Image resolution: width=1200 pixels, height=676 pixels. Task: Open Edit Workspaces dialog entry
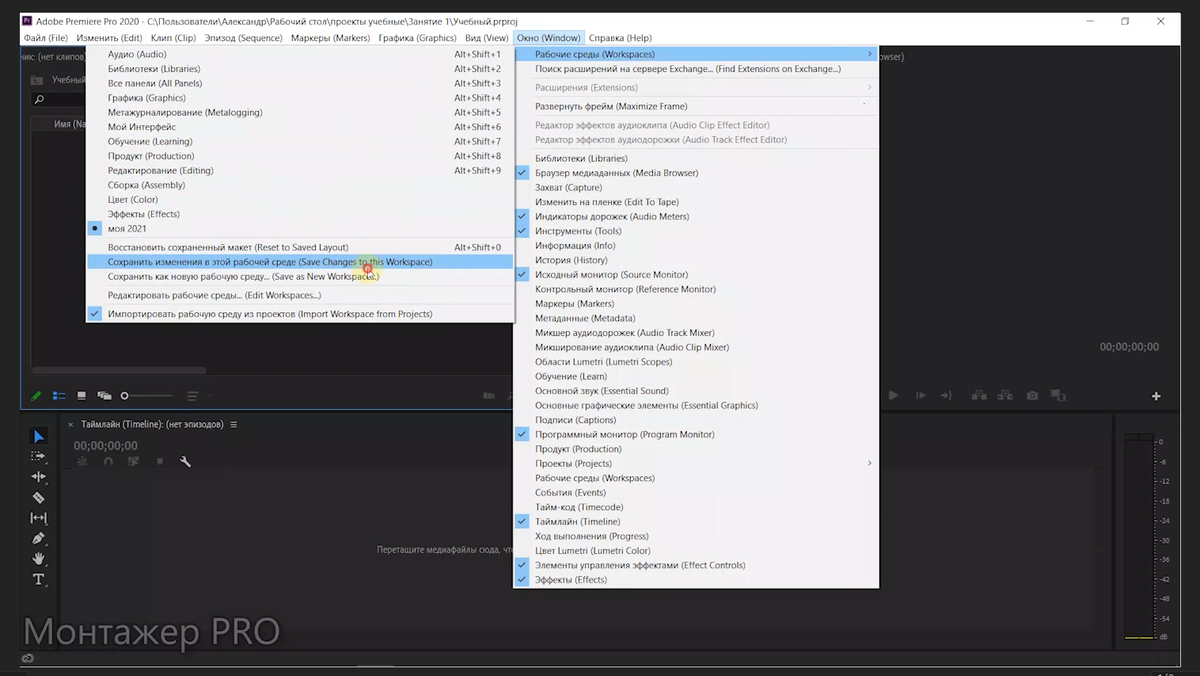(299, 295)
